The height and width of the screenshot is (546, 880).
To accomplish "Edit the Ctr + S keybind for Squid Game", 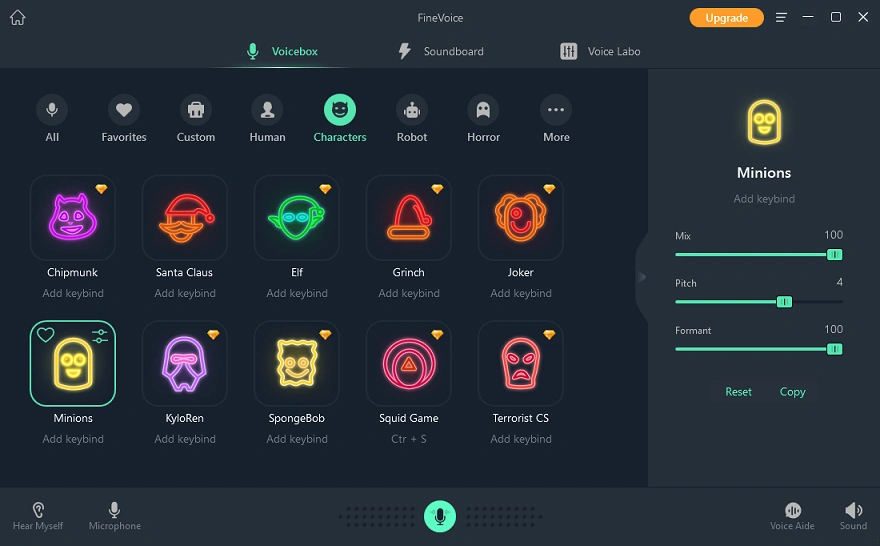I will click(x=409, y=439).
